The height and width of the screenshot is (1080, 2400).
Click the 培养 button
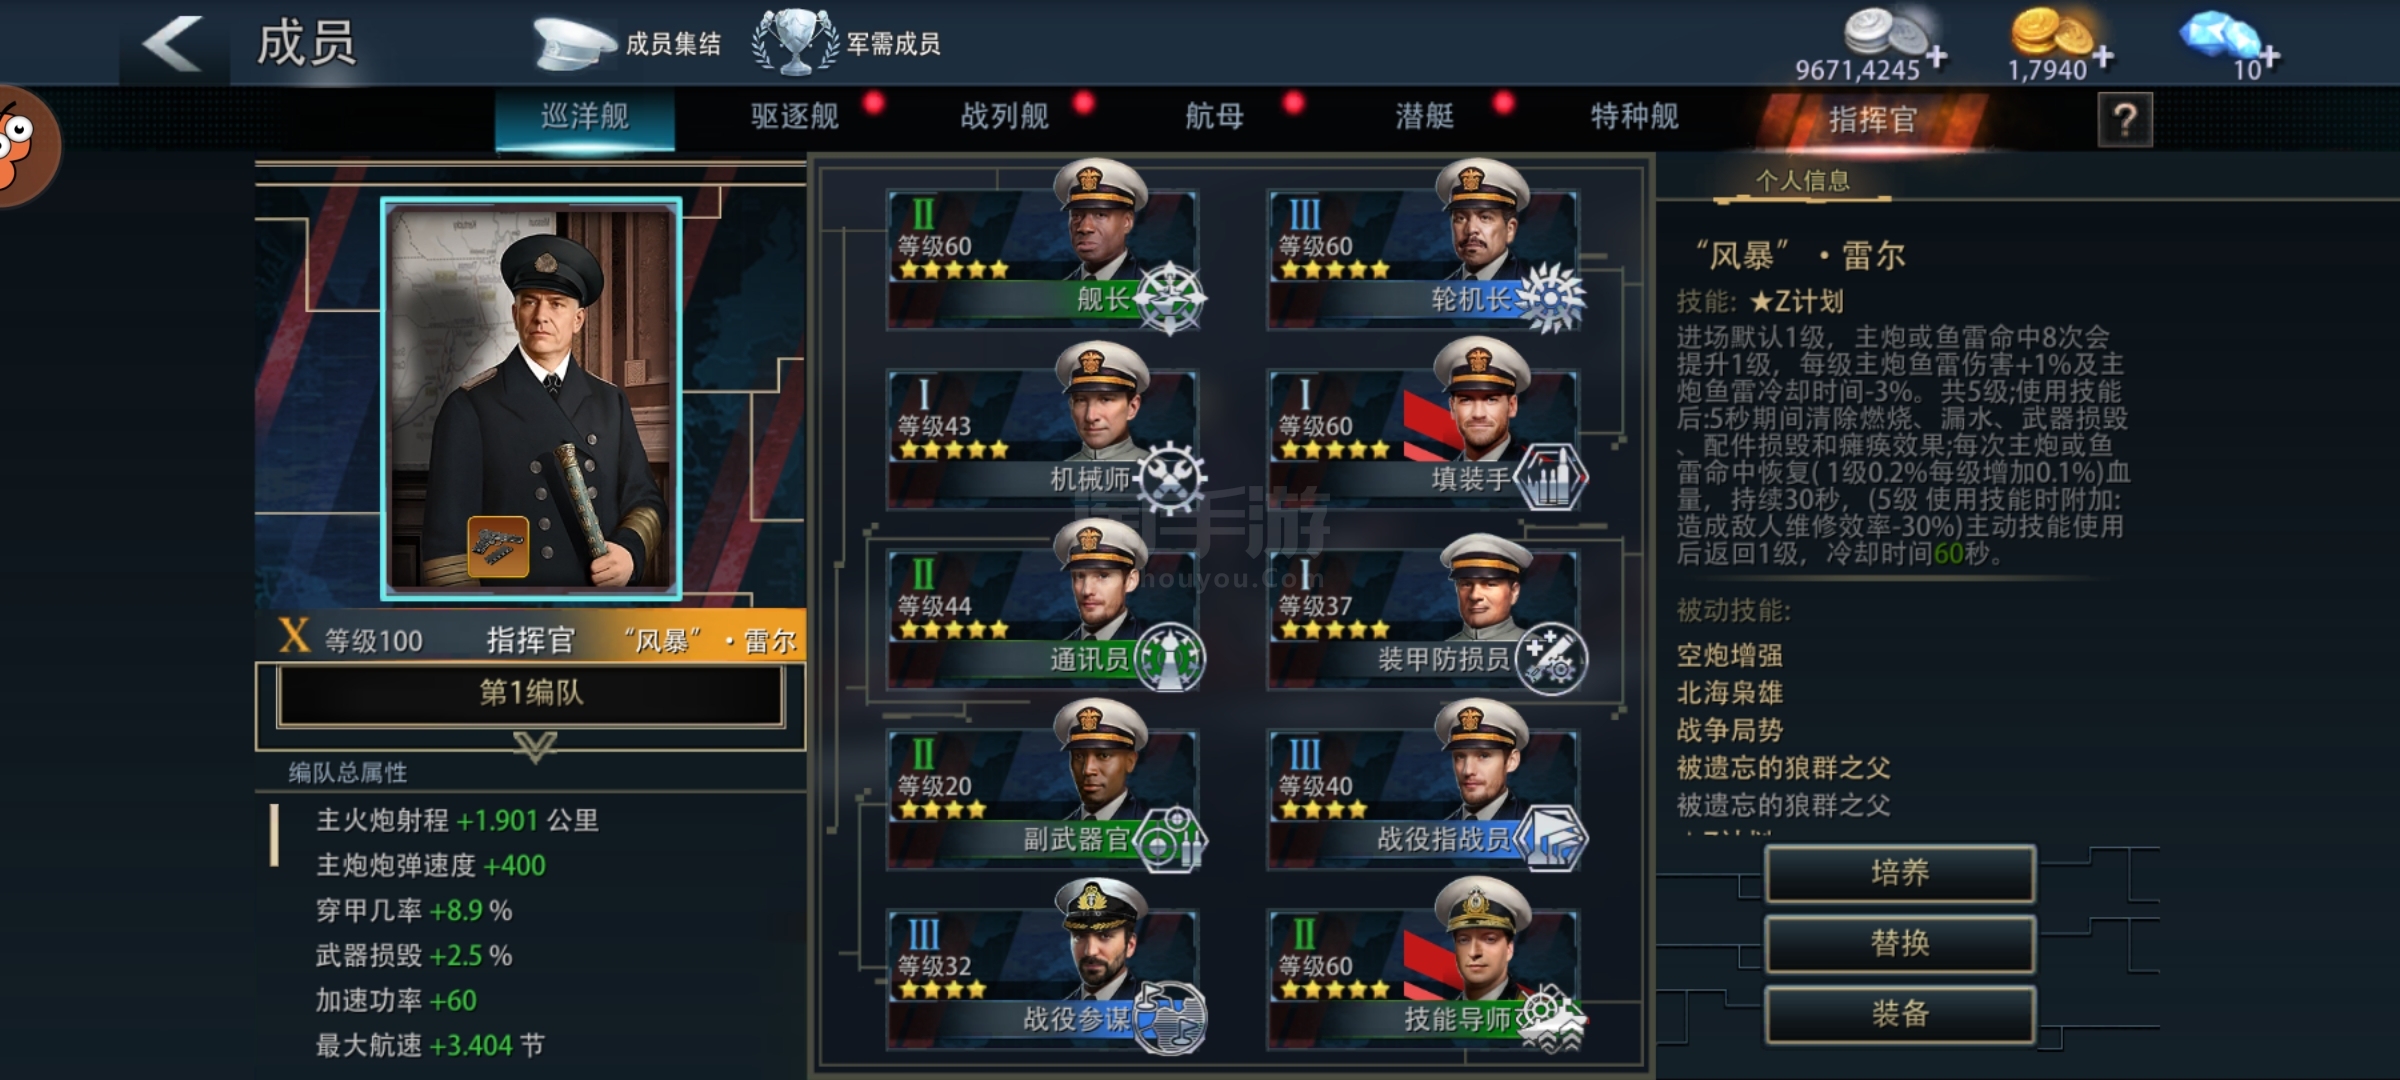pyautogui.click(x=1900, y=873)
